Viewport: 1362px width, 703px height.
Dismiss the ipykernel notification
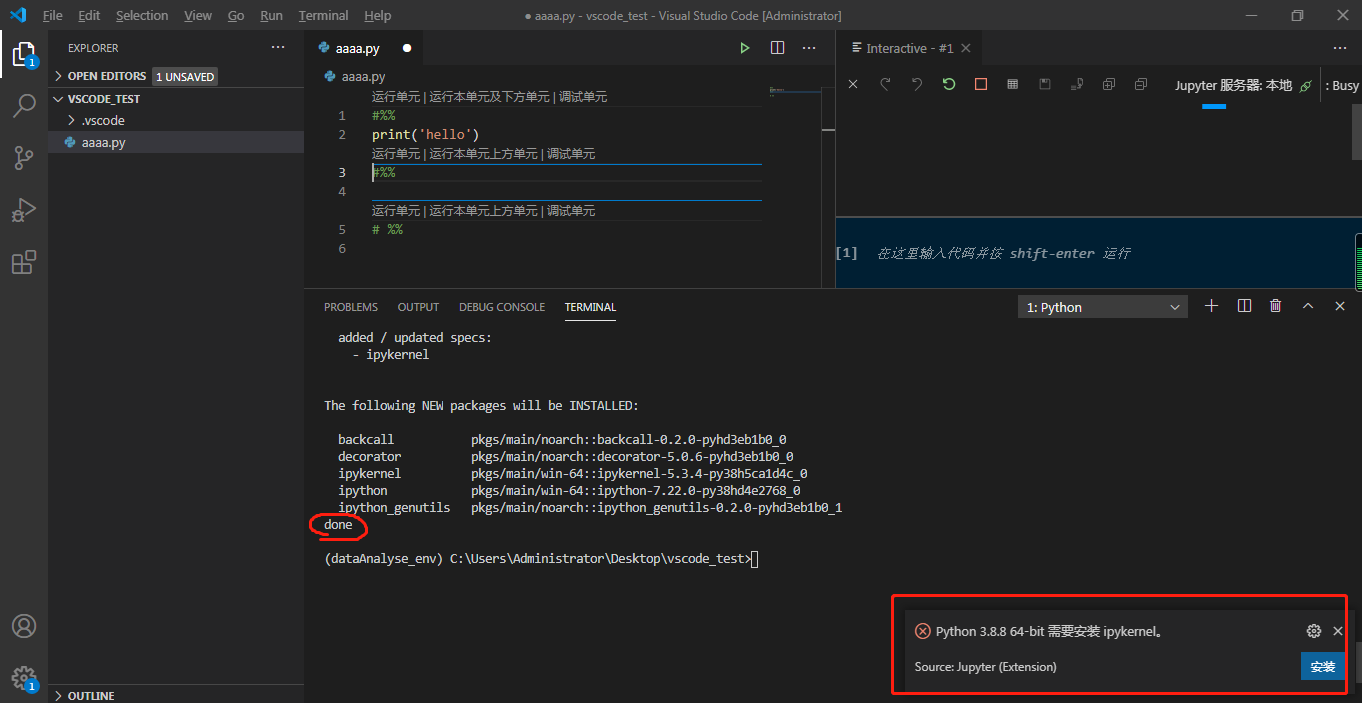point(1338,631)
